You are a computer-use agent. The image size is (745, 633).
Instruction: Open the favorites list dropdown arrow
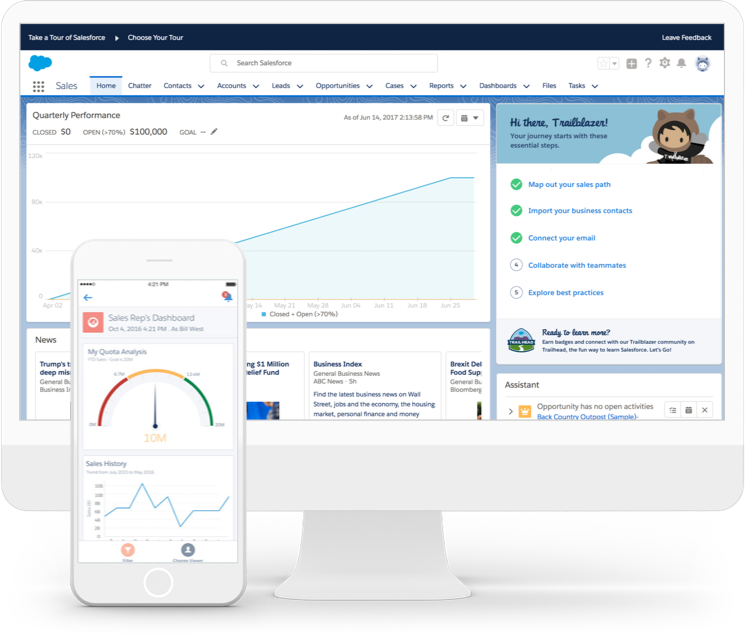point(614,63)
